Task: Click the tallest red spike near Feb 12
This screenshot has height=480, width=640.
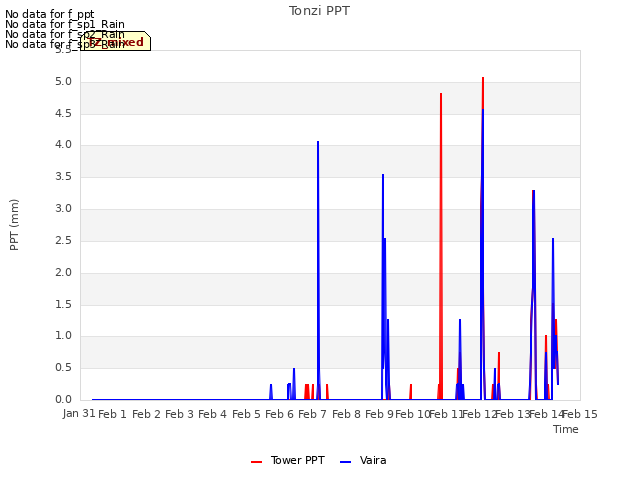Action: [x=483, y=92]
